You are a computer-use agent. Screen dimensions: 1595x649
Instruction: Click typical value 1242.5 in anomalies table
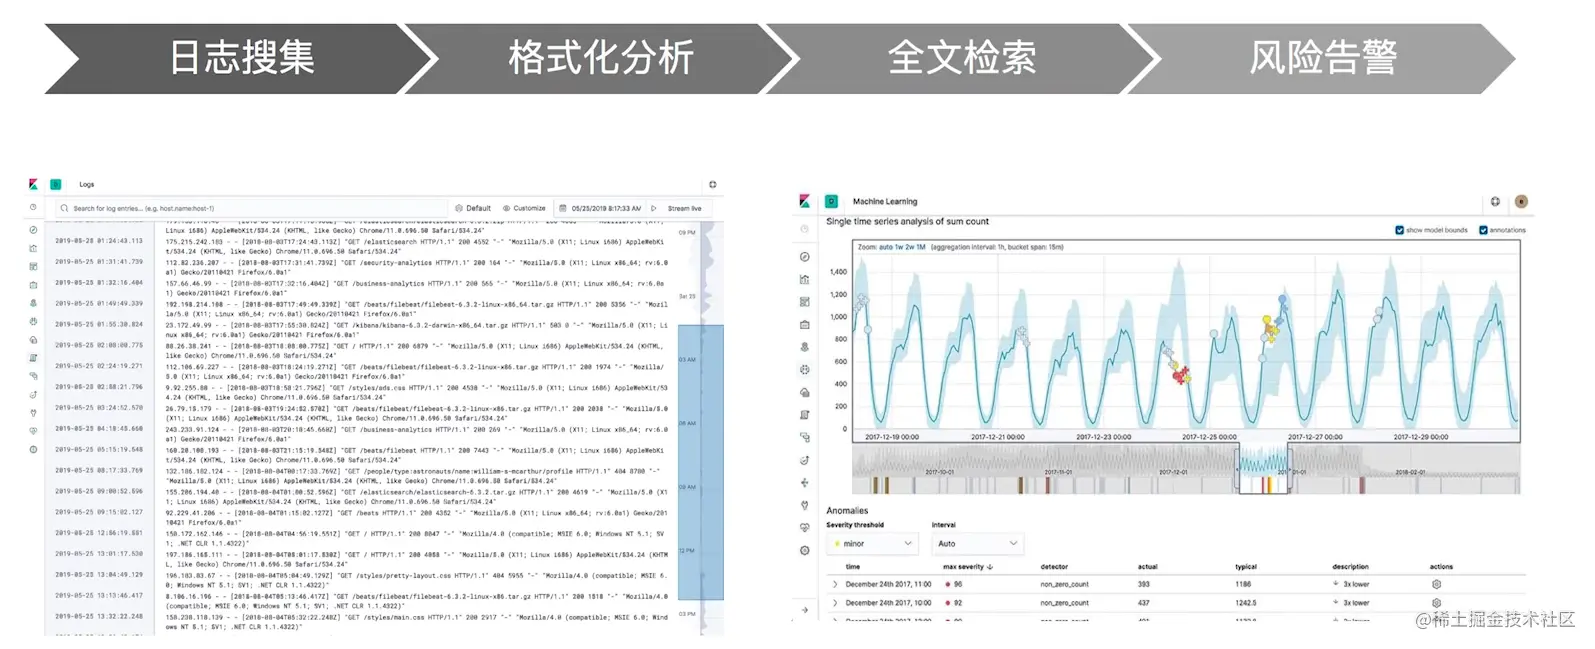tap(1246, 603)
